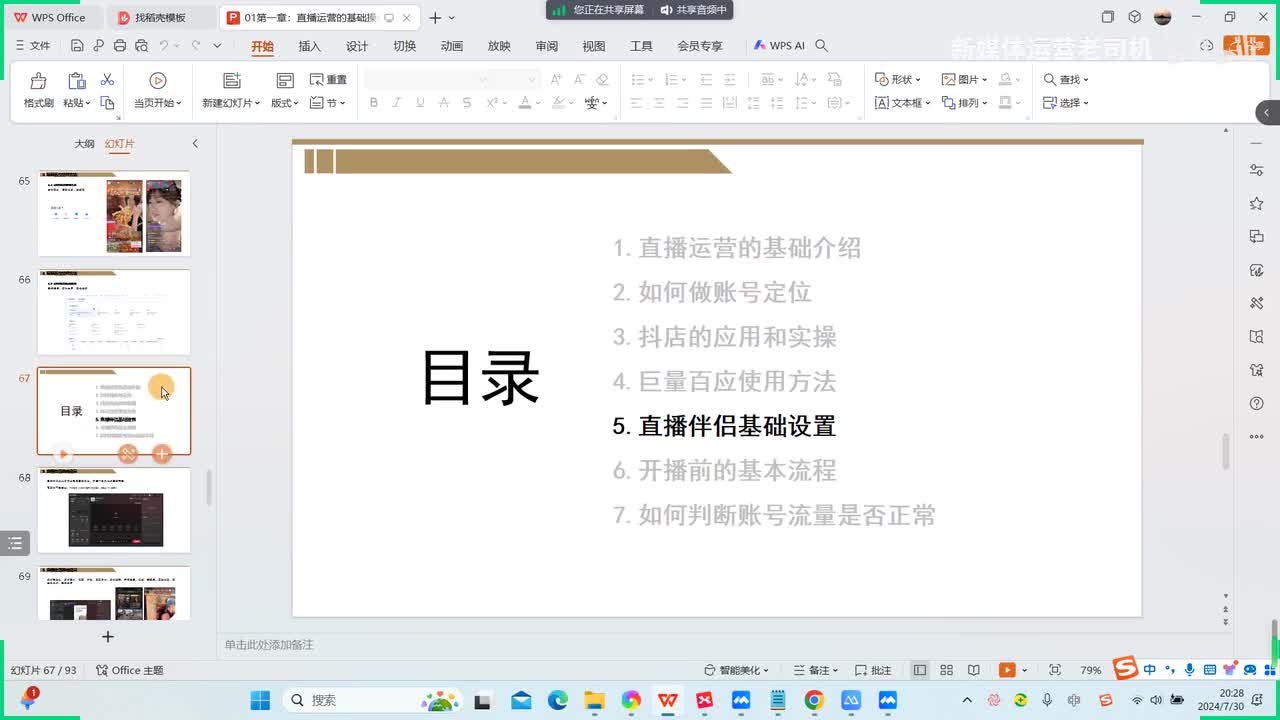Click the Comments (批注) button in status bar
Image resolution: width=1280 pixels, height=720 pixels.
click(873, 670)
